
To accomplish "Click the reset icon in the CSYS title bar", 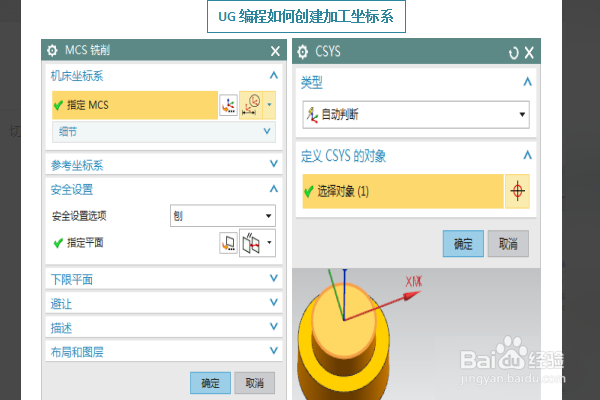I will click(514, 53).
